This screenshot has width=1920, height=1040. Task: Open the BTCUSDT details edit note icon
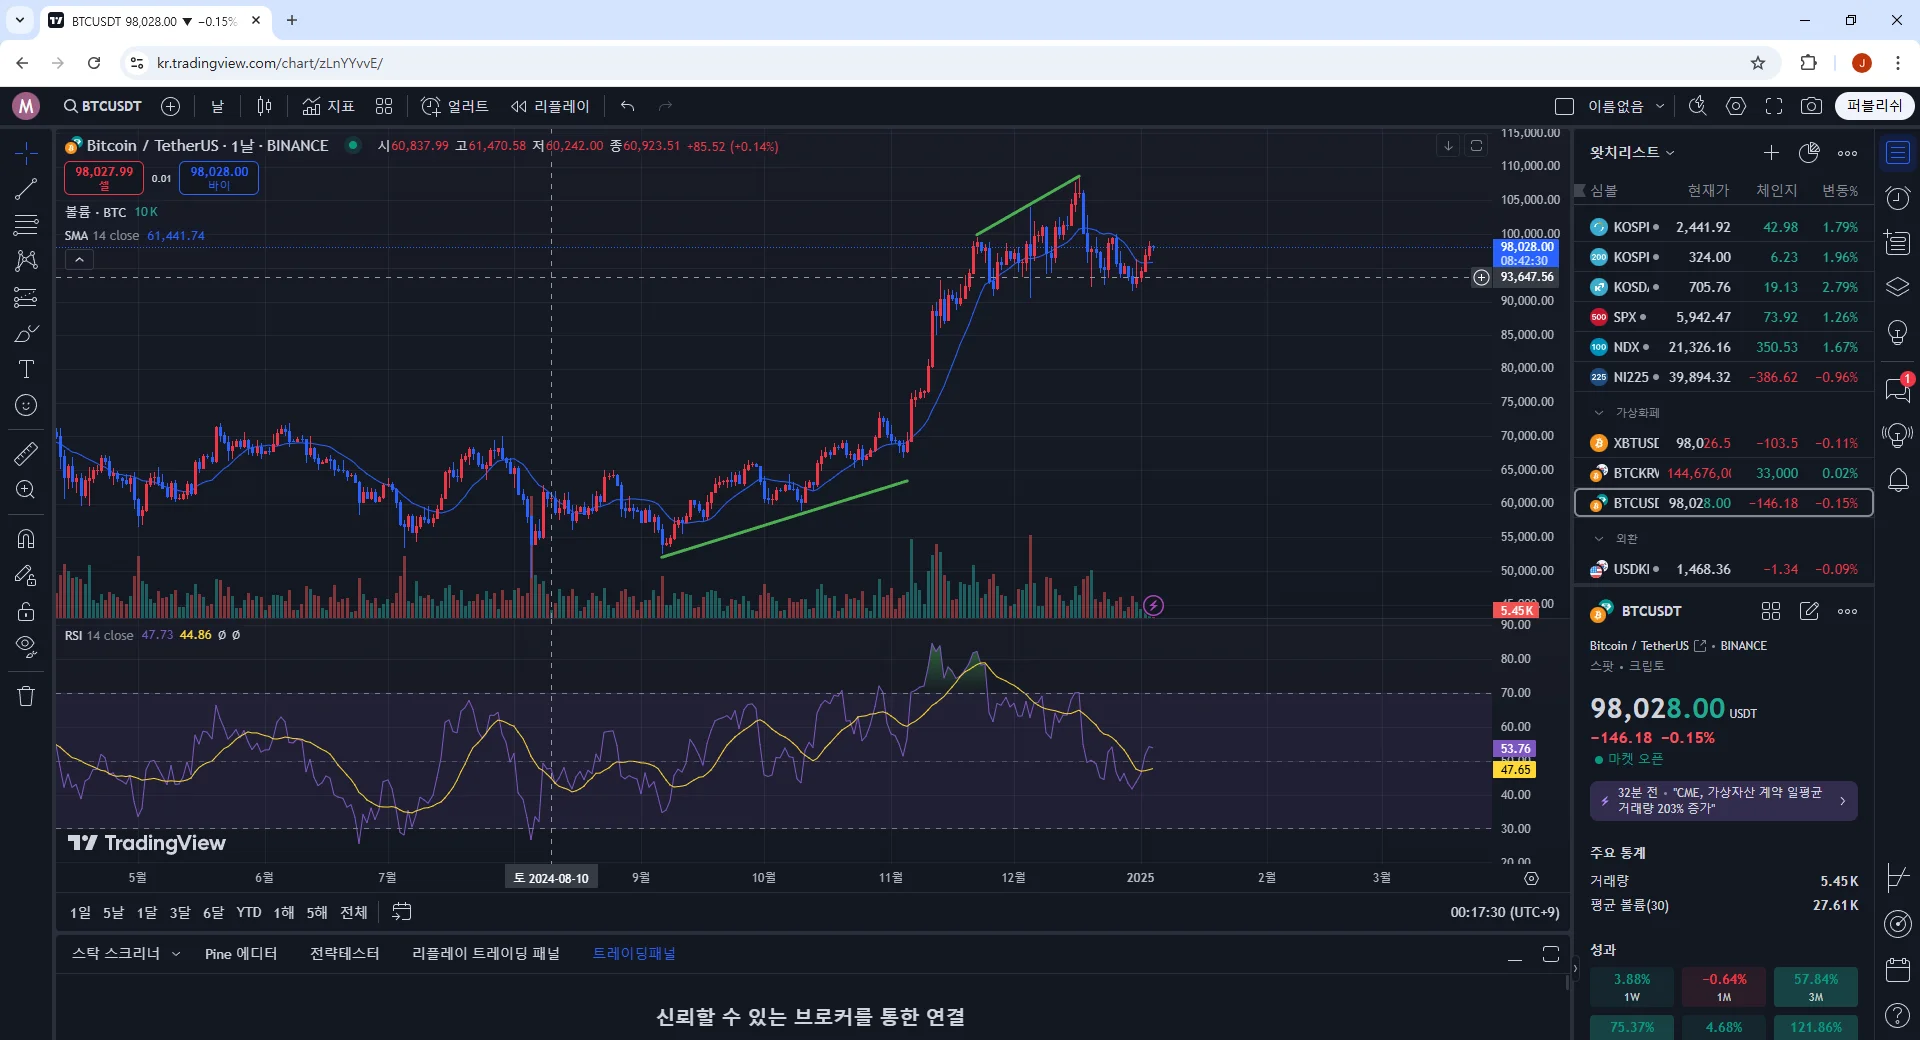pyautogui.click(x=1809, y=611)
